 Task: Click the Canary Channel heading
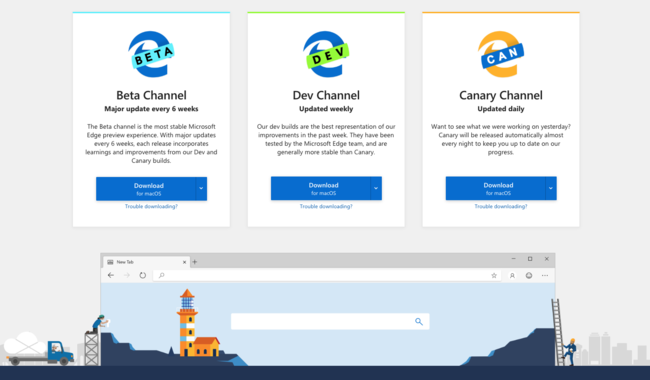click(x=501, y=95)
